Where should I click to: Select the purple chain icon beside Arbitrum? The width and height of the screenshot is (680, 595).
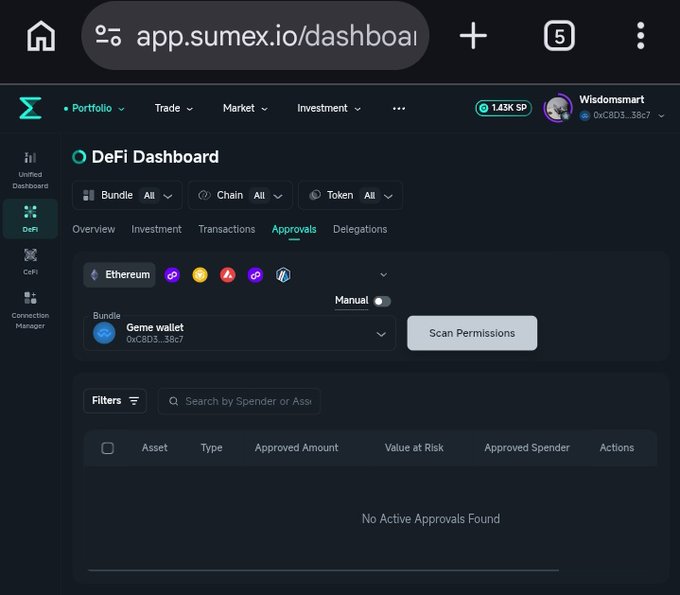255,275
